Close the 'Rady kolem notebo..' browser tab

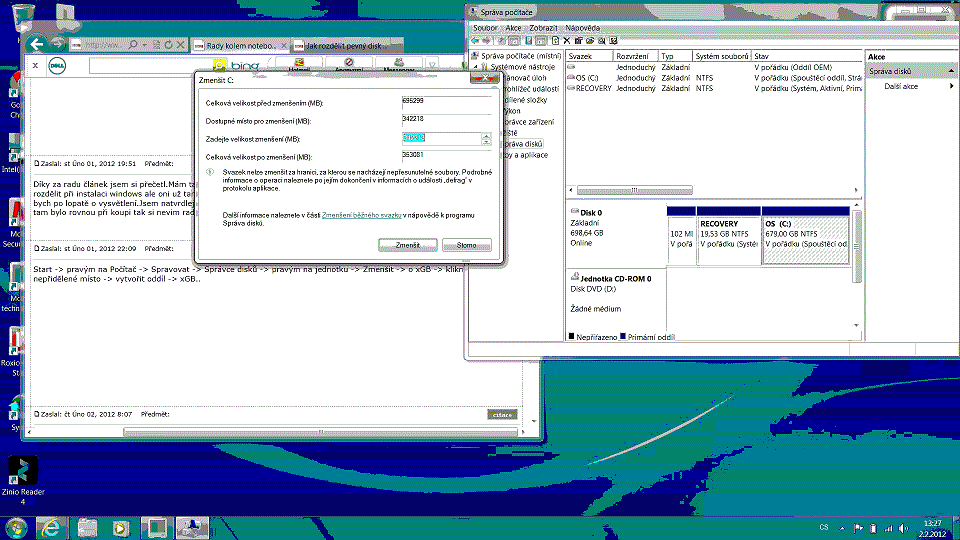[x=284, y=46]
